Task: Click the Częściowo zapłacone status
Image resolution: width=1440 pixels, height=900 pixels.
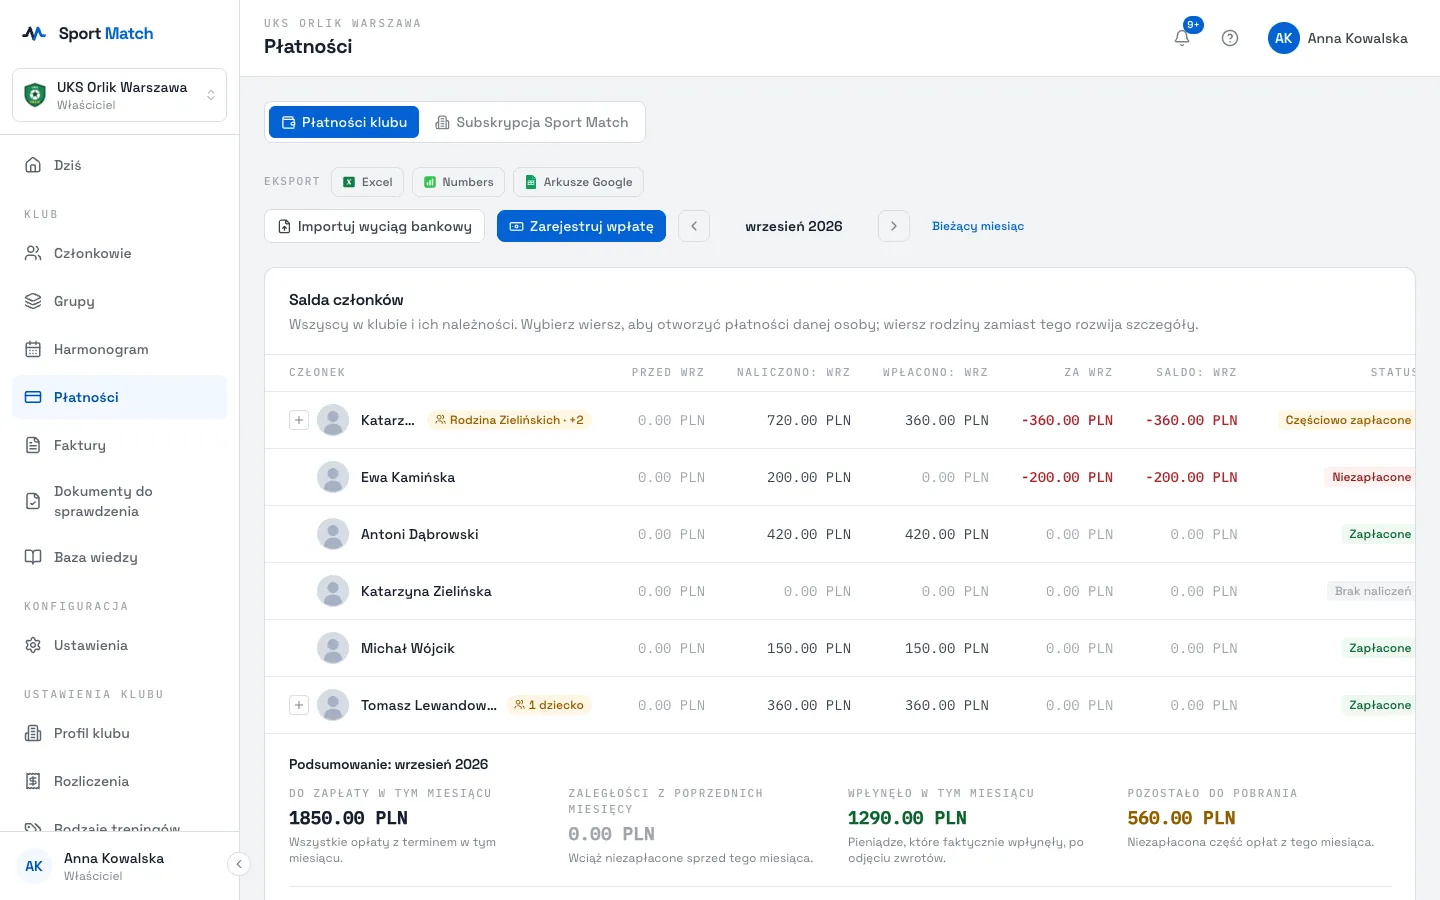Action: point(1348,420)
